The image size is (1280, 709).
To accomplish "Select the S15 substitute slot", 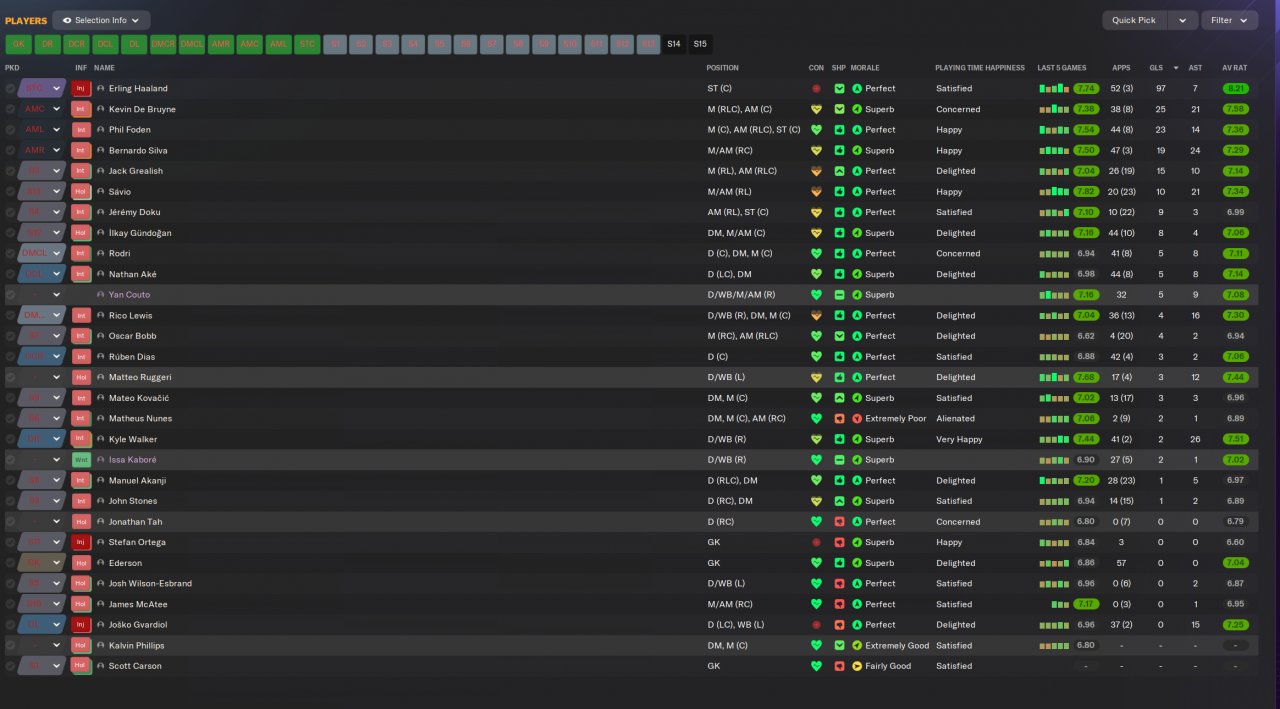I will click(700, 44).
